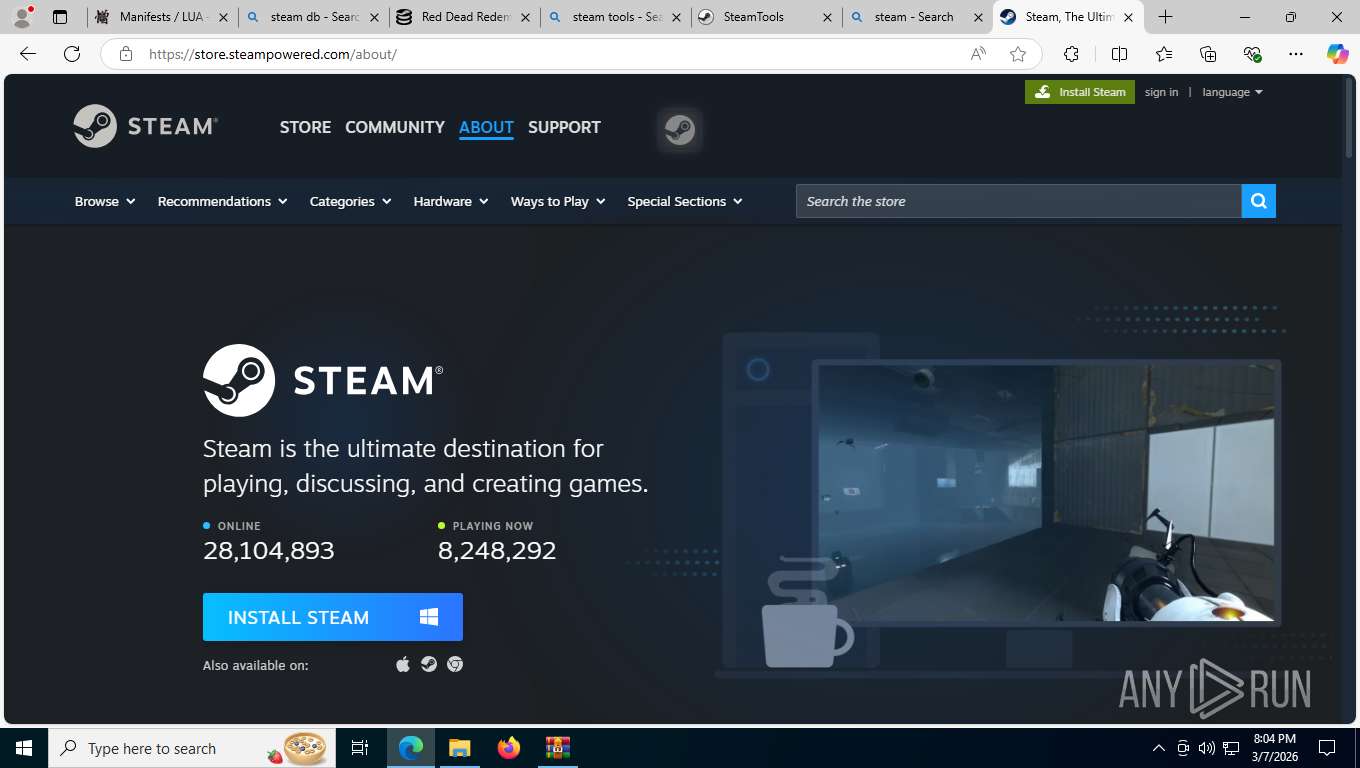Close the Steam about page tab

click(x=1128, y=17)
